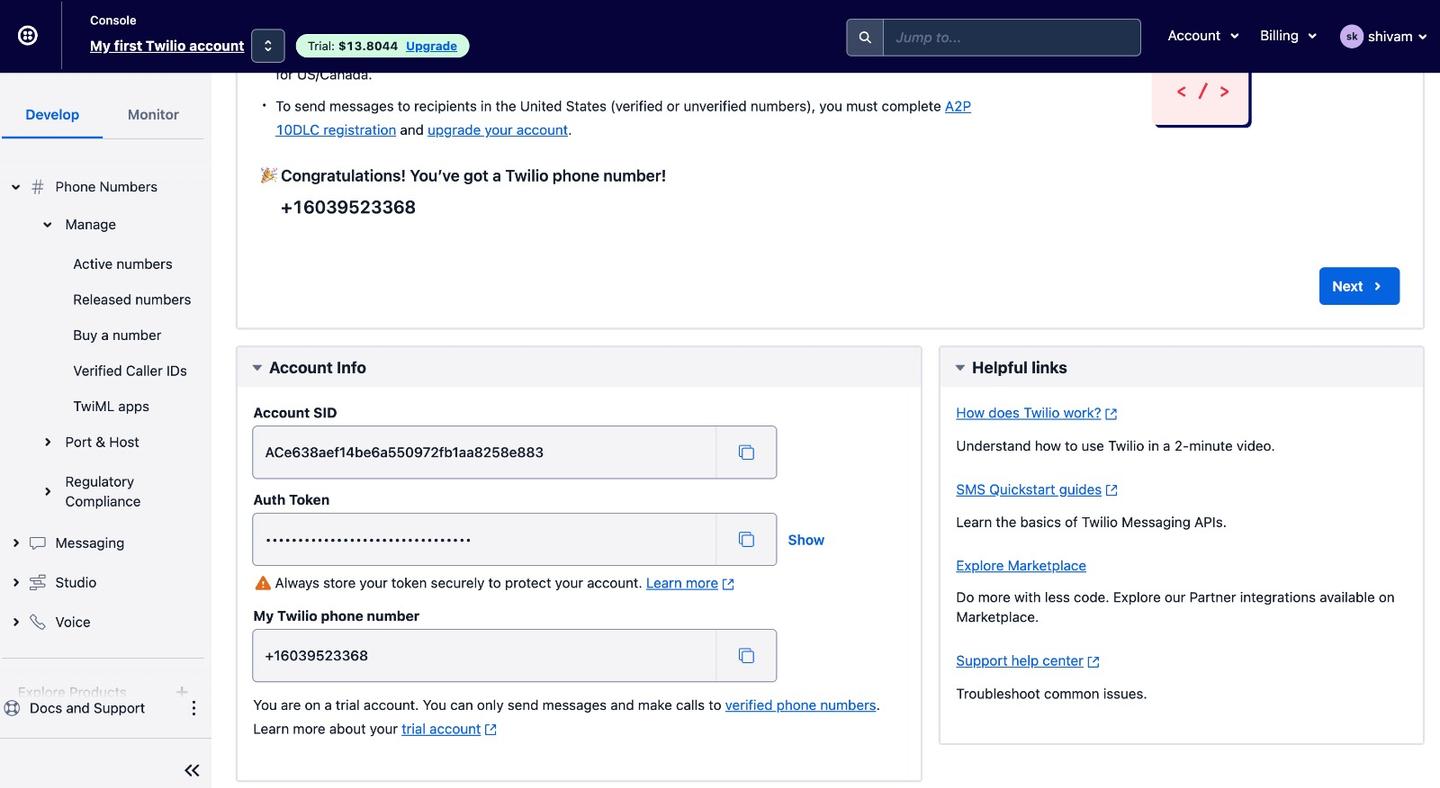This screenshot has height=788, width=1440.
Task: Open Buy a number page
Action: [117, 335]
